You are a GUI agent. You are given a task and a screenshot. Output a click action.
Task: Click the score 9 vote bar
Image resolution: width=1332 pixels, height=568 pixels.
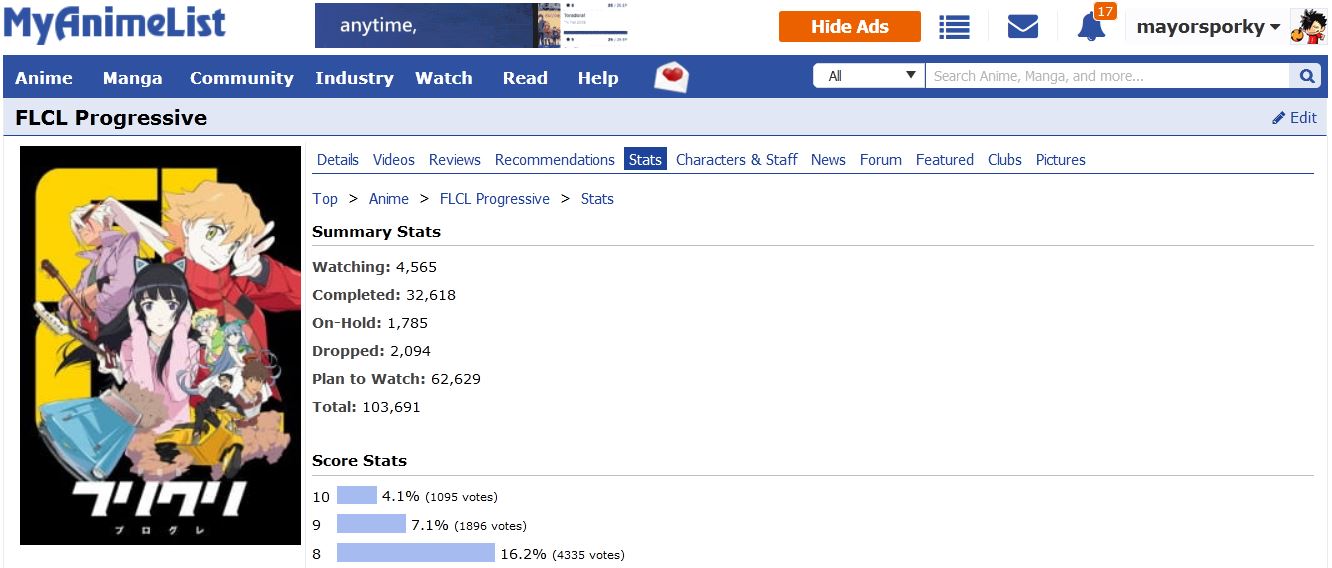pyautogui.click(x=371, y=524)
